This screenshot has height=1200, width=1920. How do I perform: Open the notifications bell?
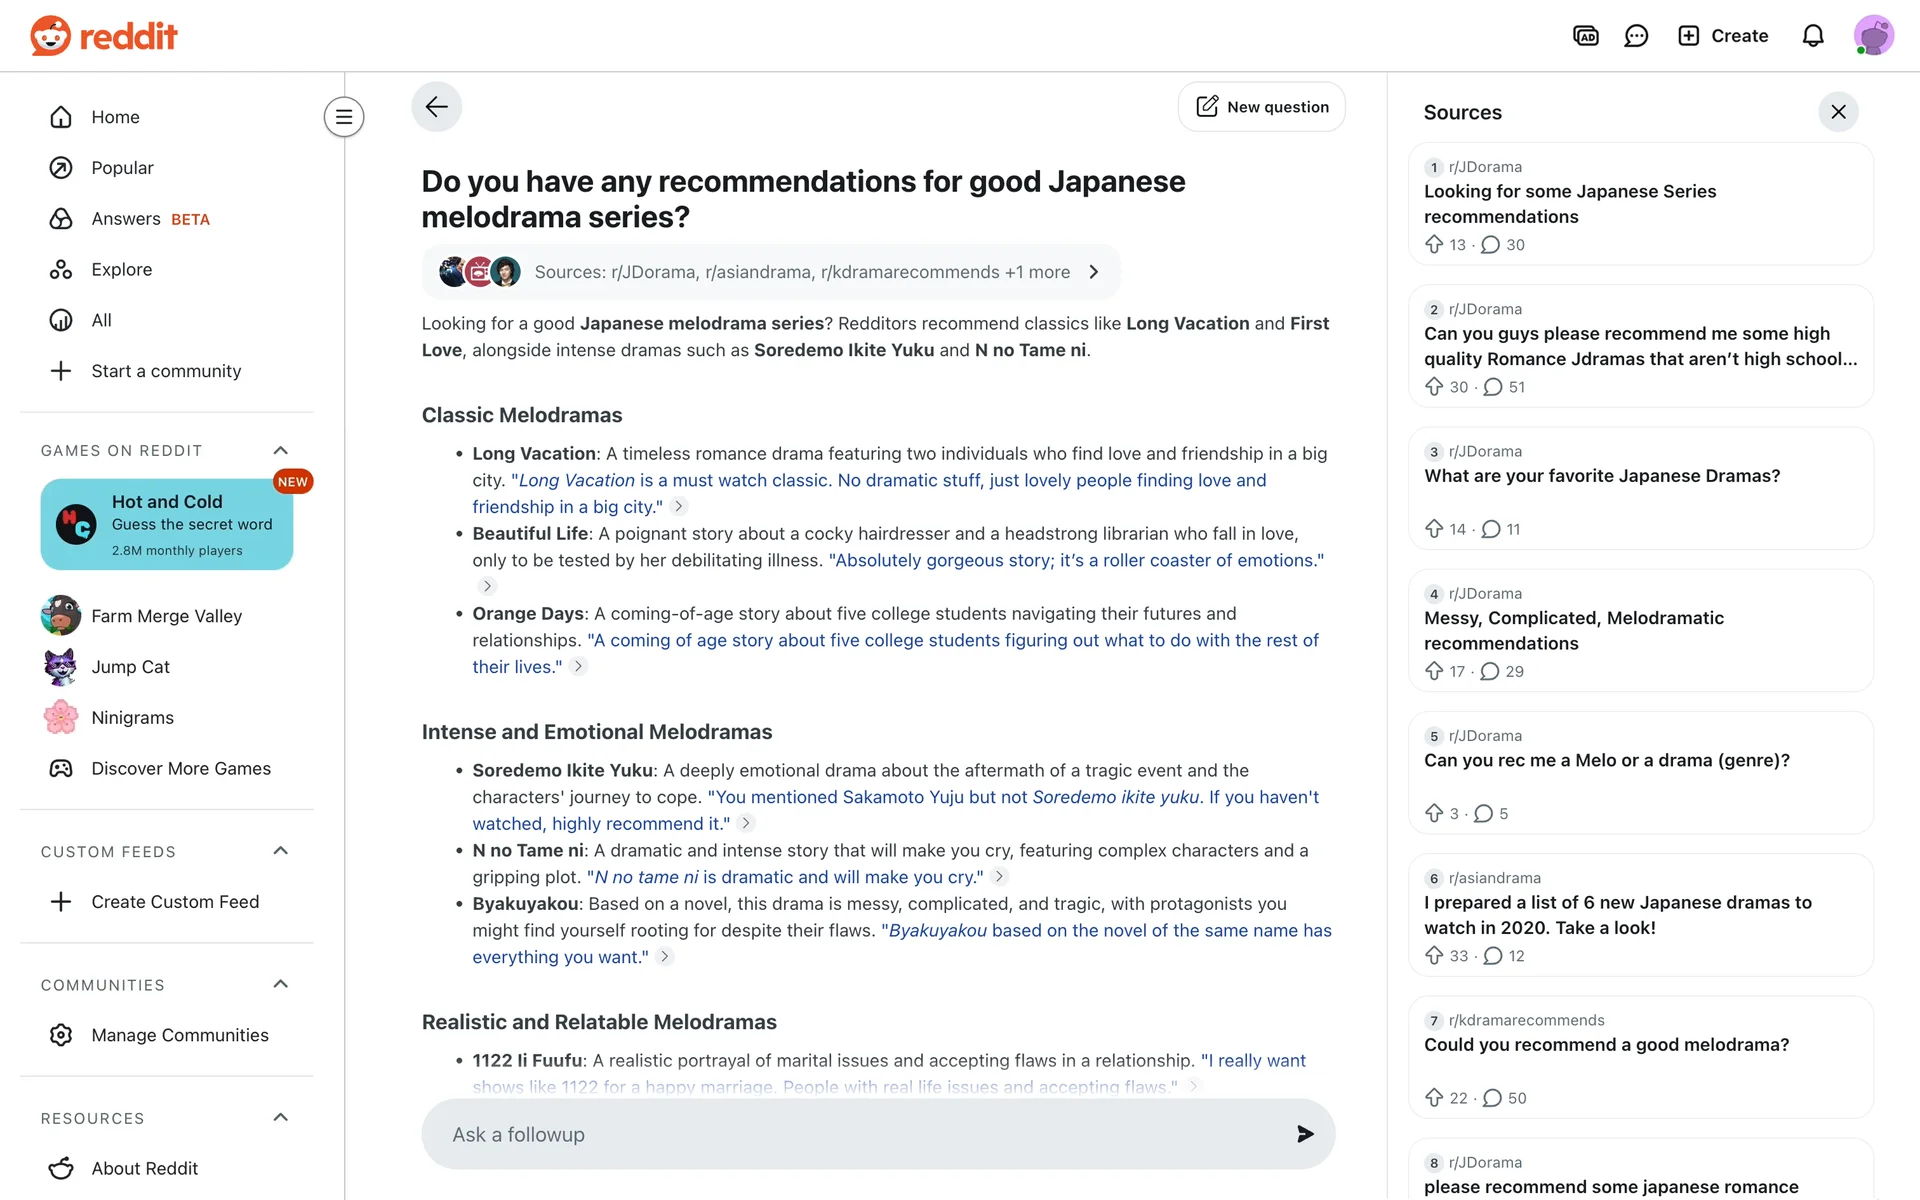[1812, 36]
